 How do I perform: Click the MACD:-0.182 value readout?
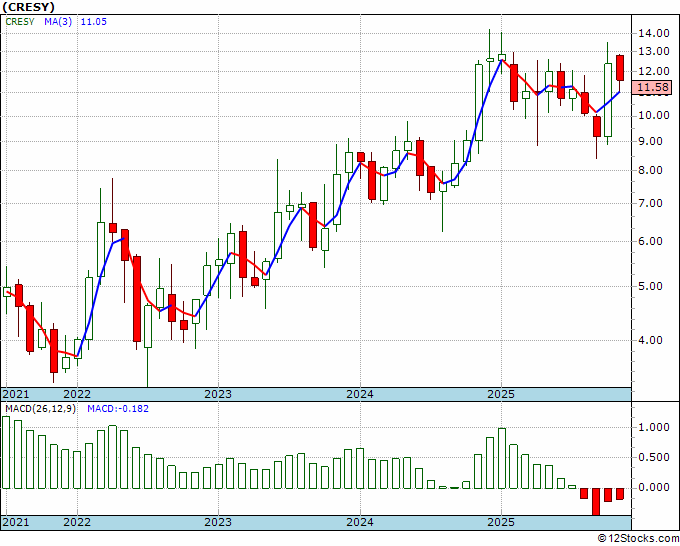[x=118, y=409]
